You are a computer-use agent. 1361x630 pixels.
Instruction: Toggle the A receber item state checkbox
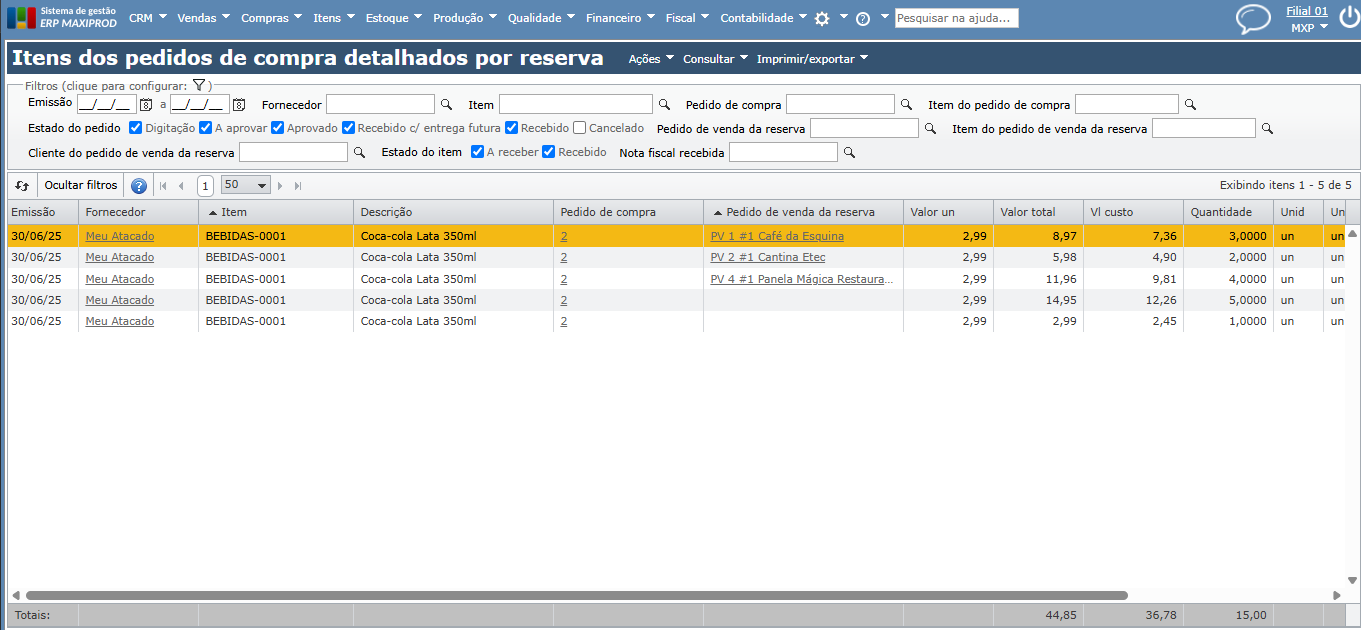click(478, 152)
